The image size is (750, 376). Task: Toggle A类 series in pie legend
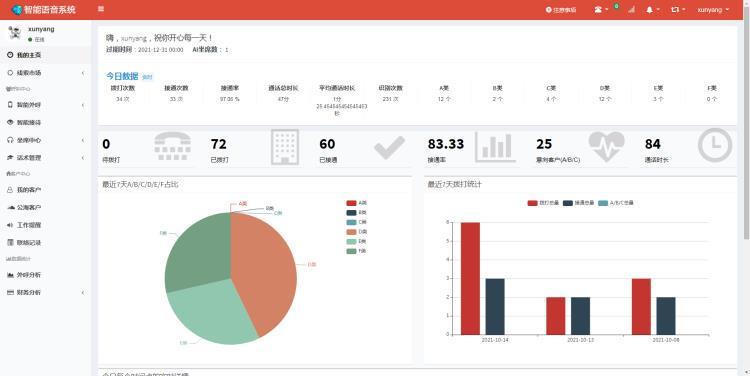pos(356,203)
